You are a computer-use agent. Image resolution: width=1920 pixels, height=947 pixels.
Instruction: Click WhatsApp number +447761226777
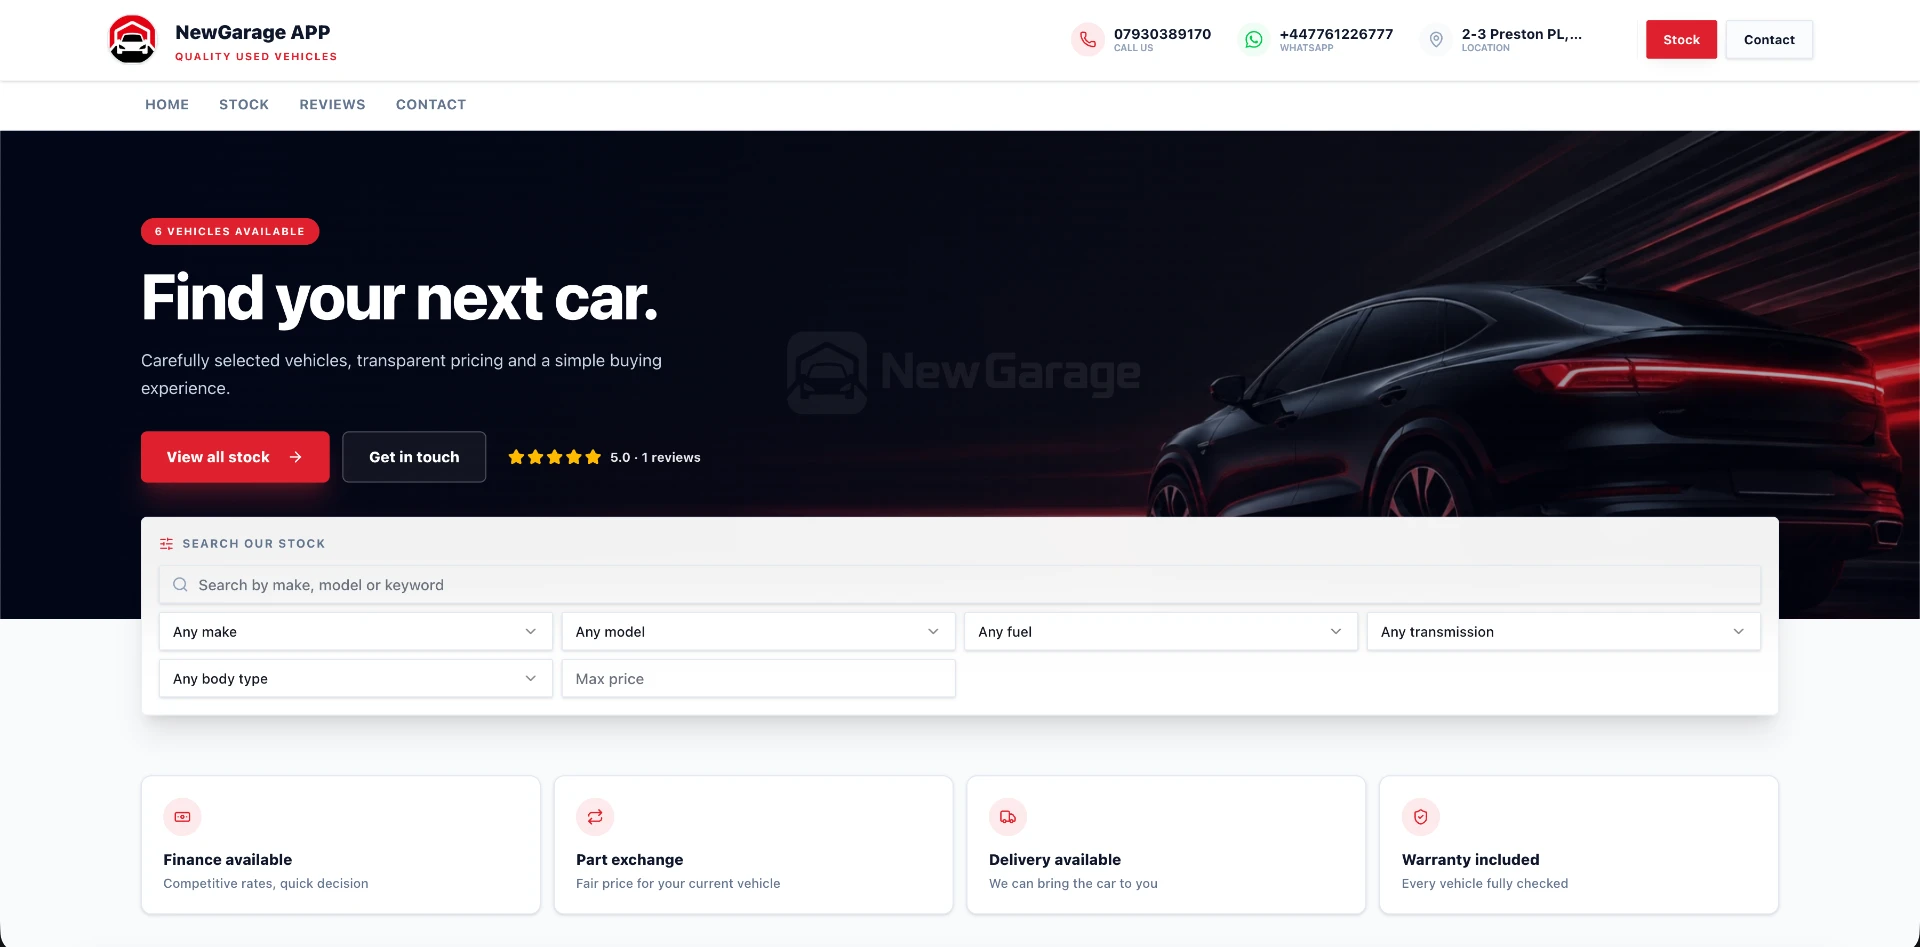1336,34
